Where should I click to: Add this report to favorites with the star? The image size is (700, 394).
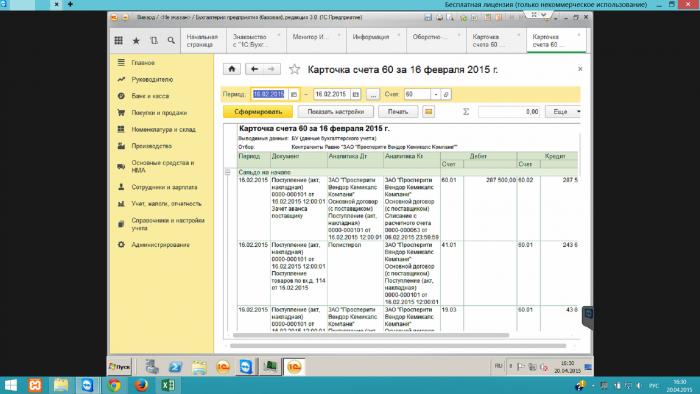(294, 69)
